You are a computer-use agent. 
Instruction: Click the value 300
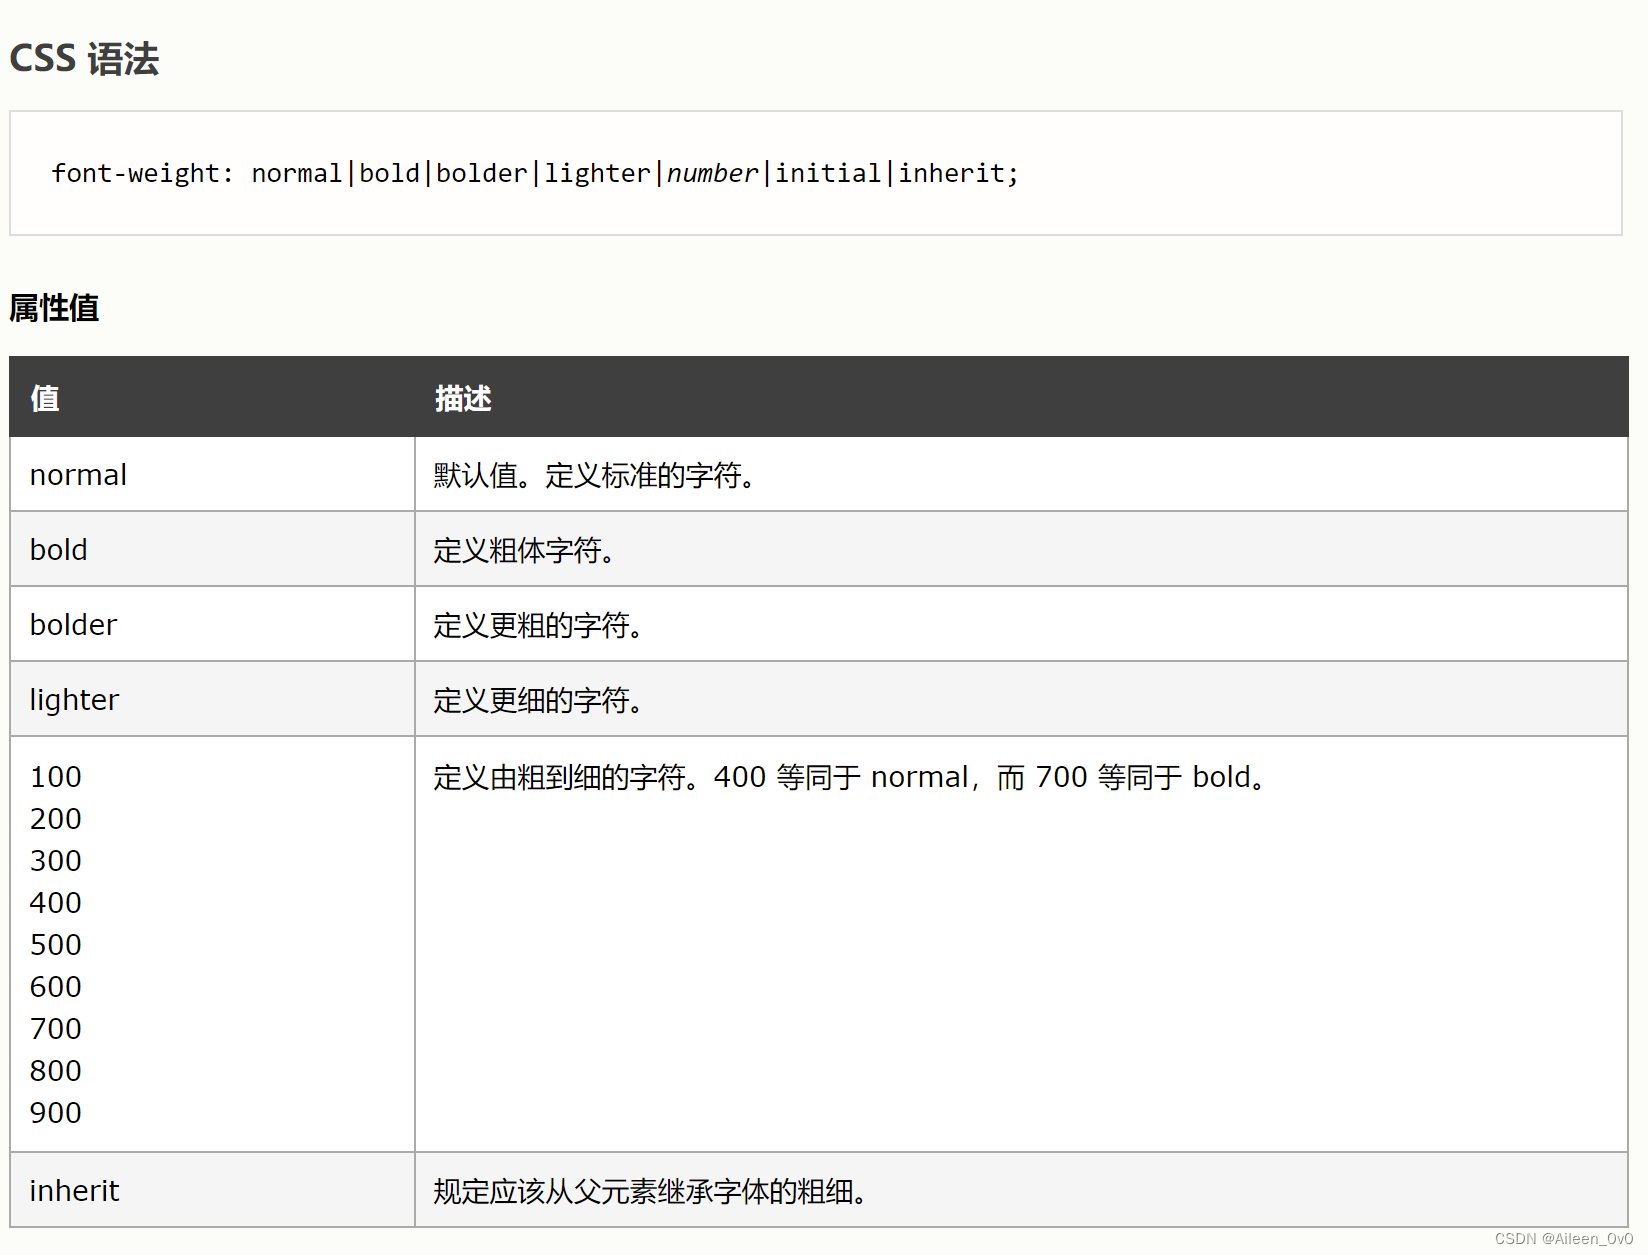pyautogui.click(x=56, y=861)
